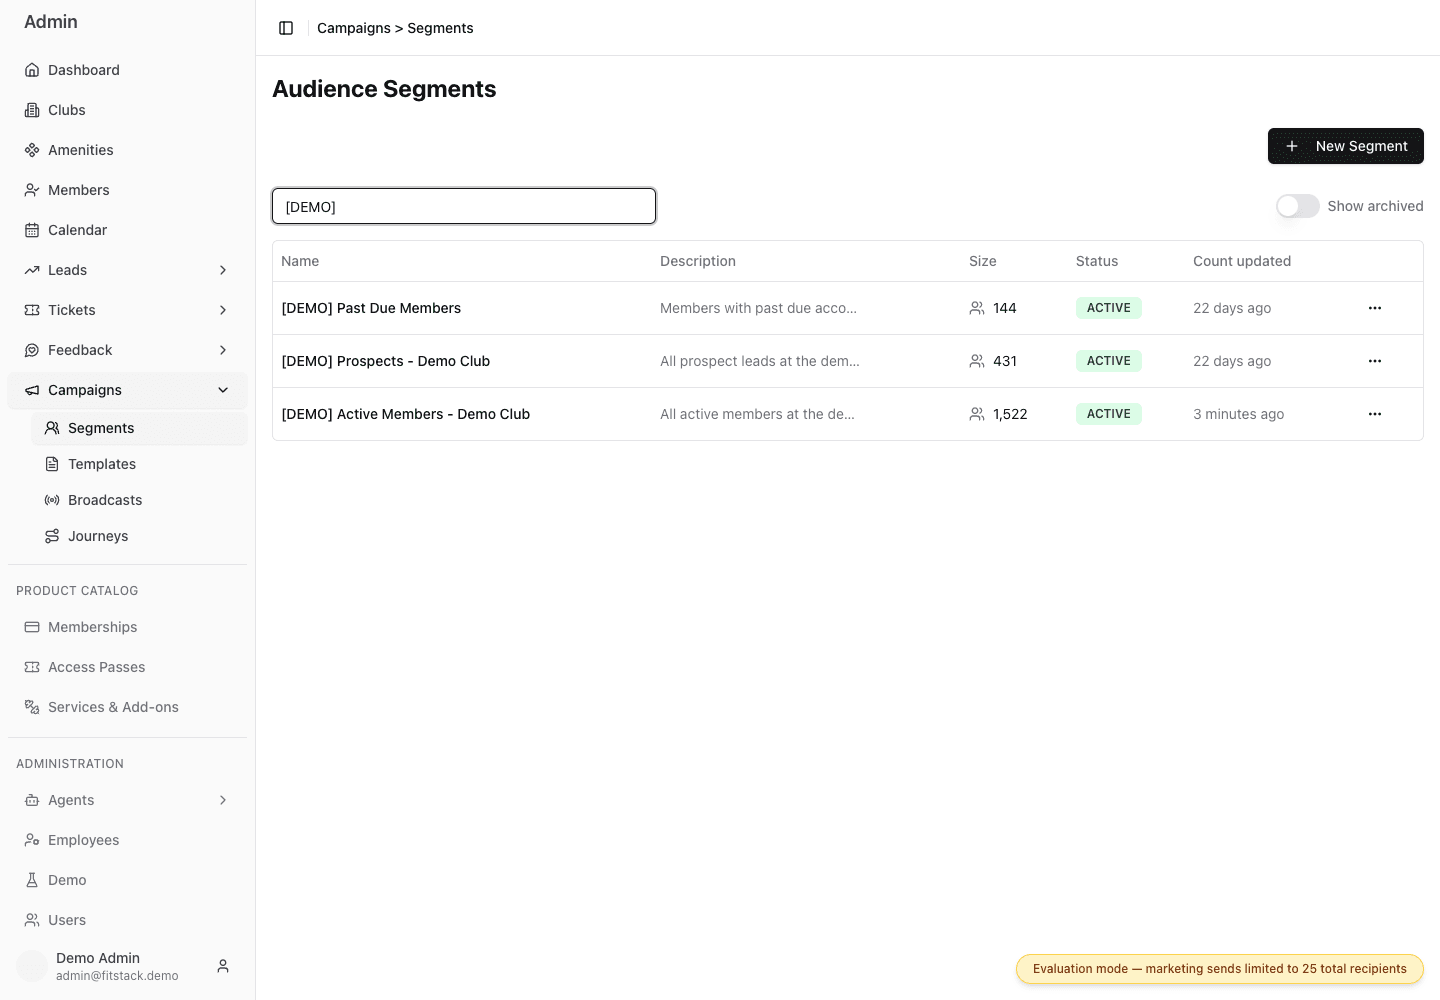Click the Journeys route icon

[x=52, y=536]
